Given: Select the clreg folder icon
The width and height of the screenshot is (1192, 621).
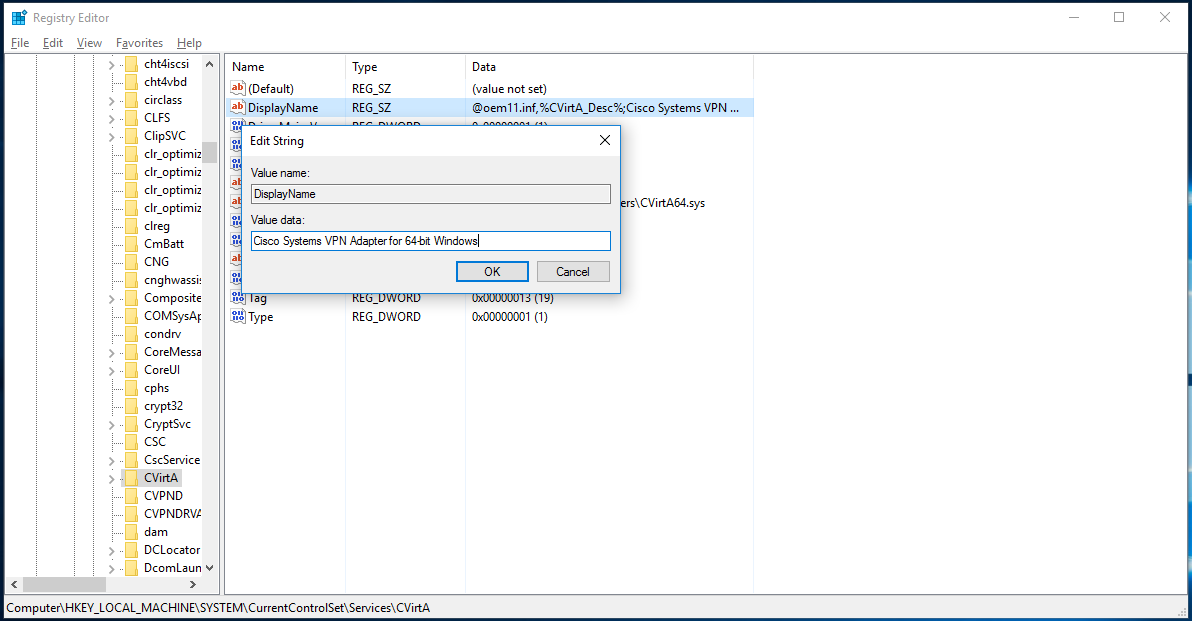Looking at the screenshot, I should 132,226.
